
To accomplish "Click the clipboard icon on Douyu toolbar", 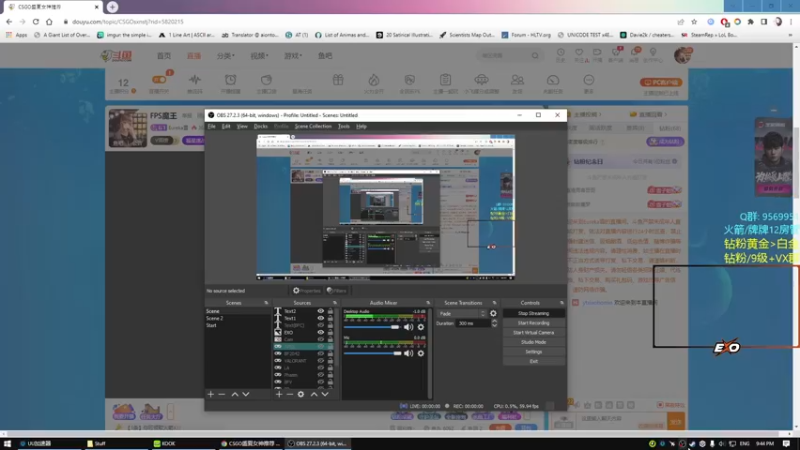I will (x=445, y=80).
